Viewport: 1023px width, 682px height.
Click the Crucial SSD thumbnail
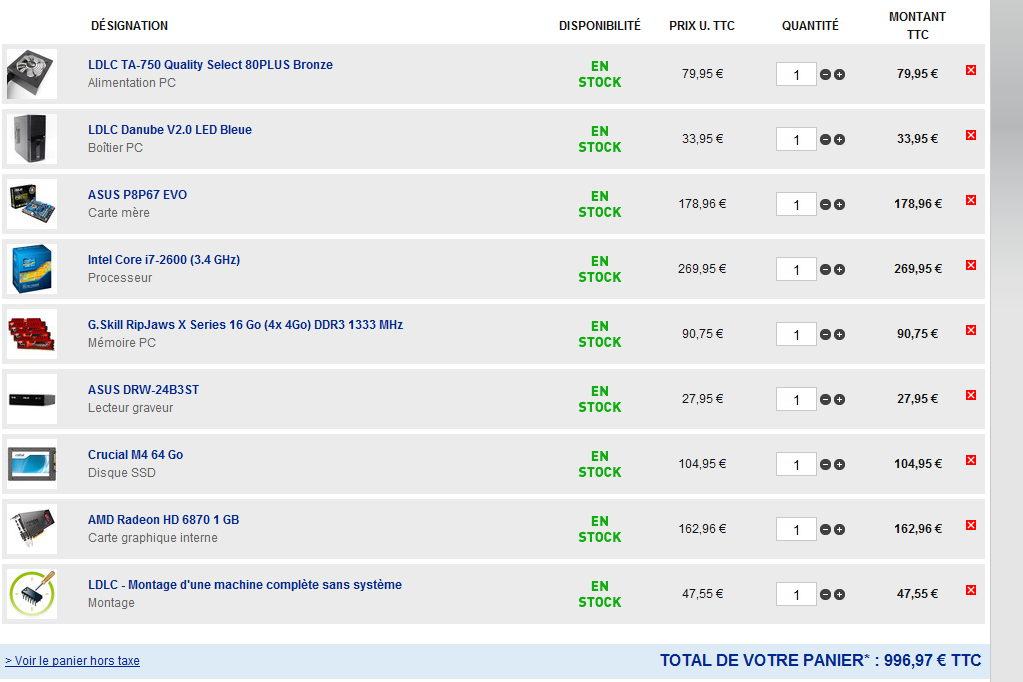(32, 464)
